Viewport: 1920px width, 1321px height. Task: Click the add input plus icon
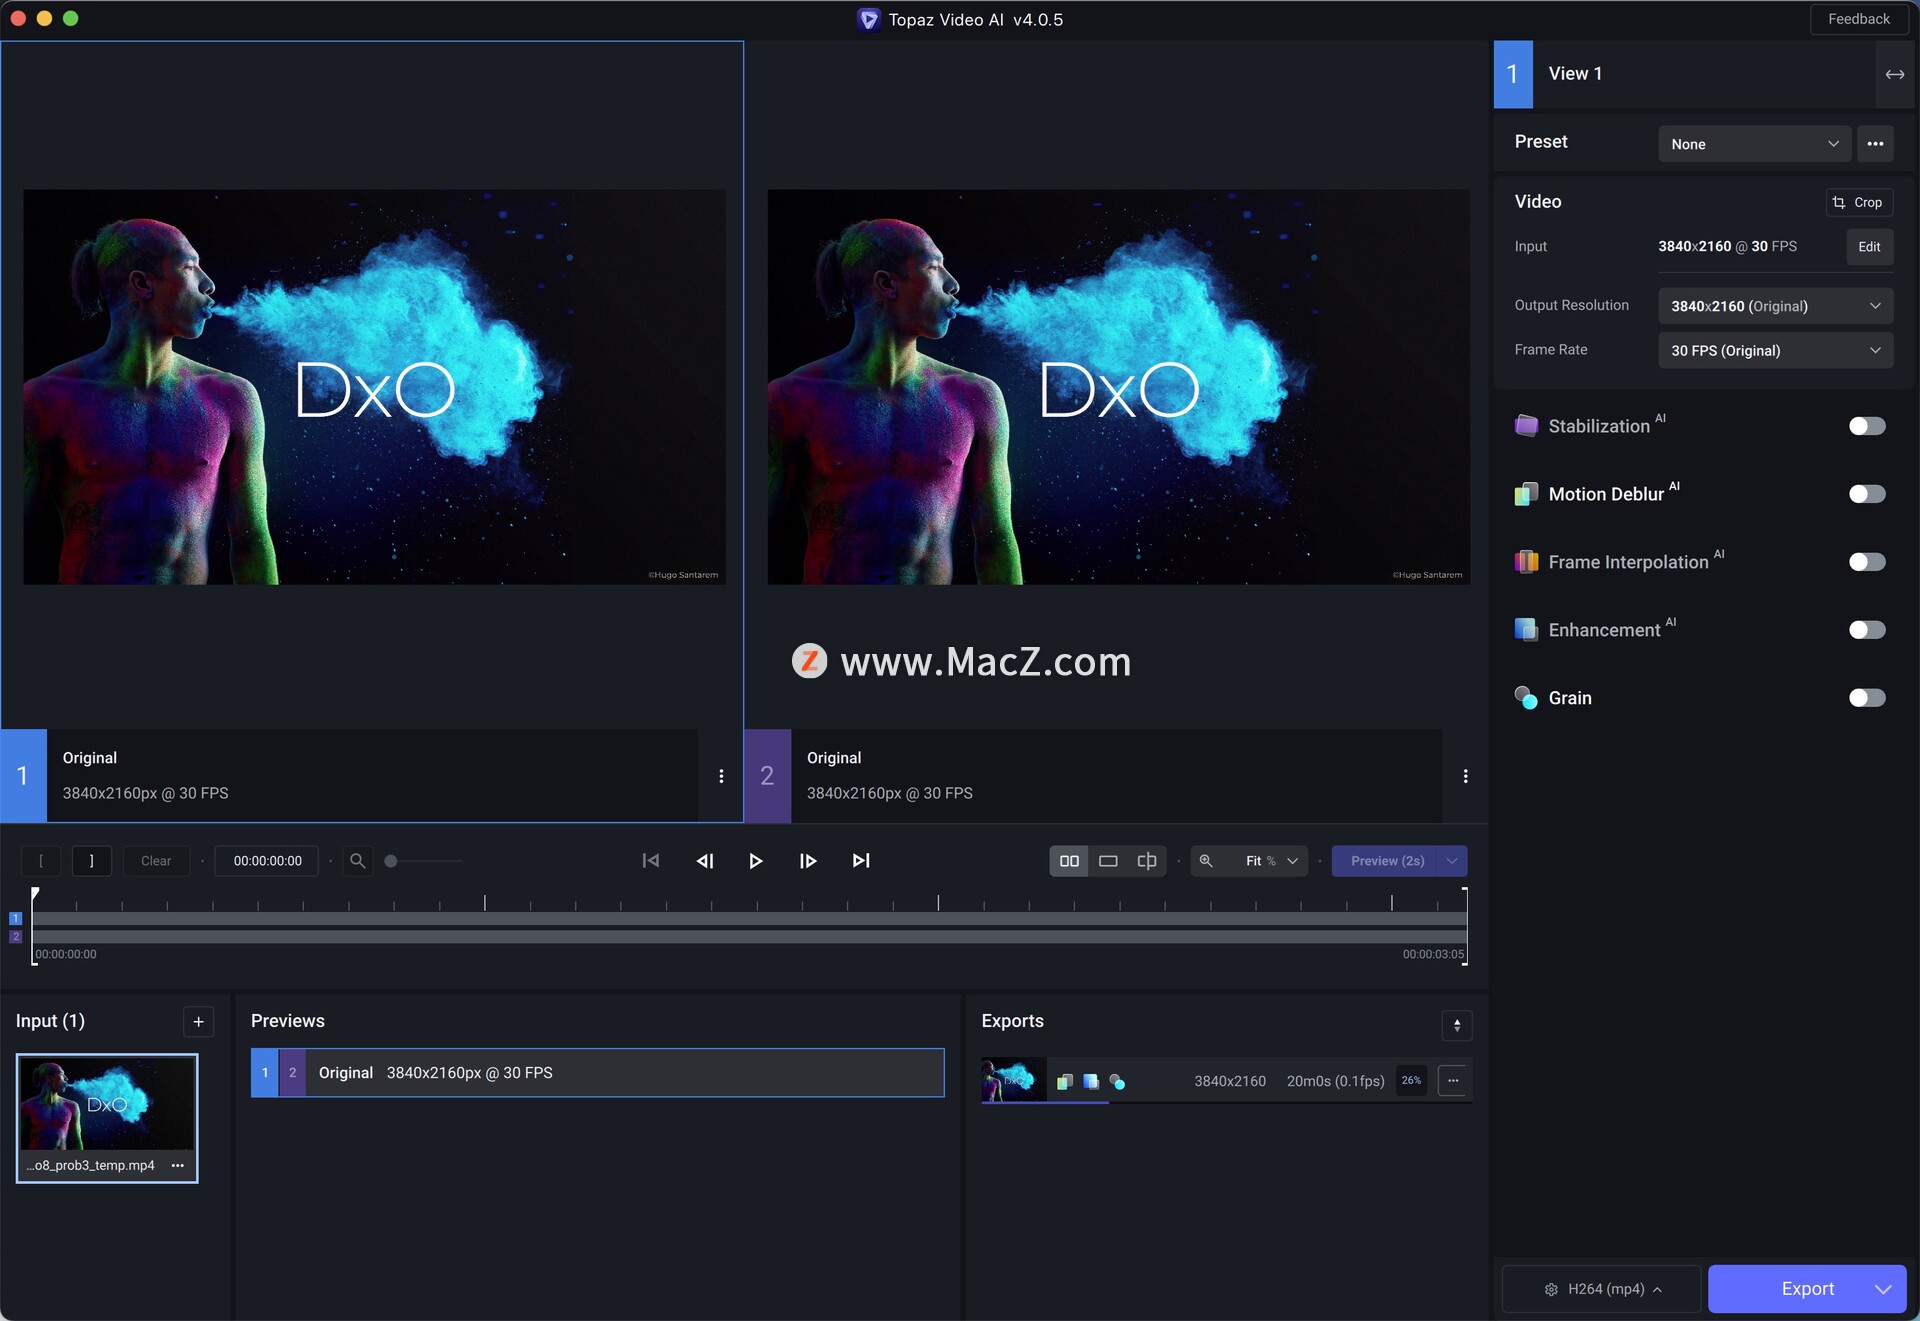coord(198,1021)
